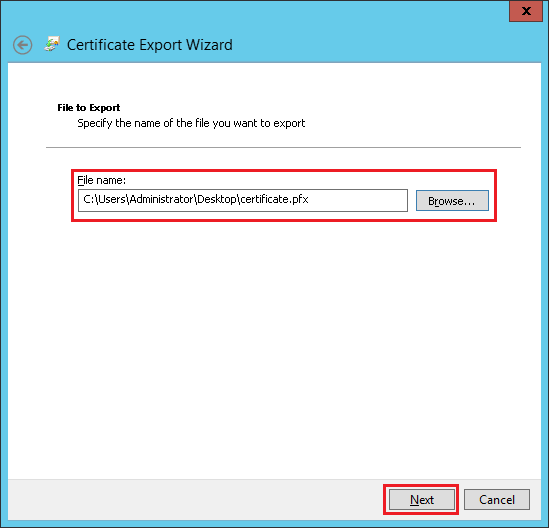Click the Certificate Export Wizard icon

[x=52, y=44]
